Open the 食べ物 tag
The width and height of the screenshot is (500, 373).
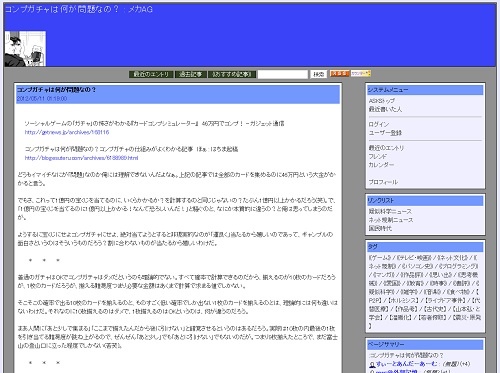pos(458,292)
